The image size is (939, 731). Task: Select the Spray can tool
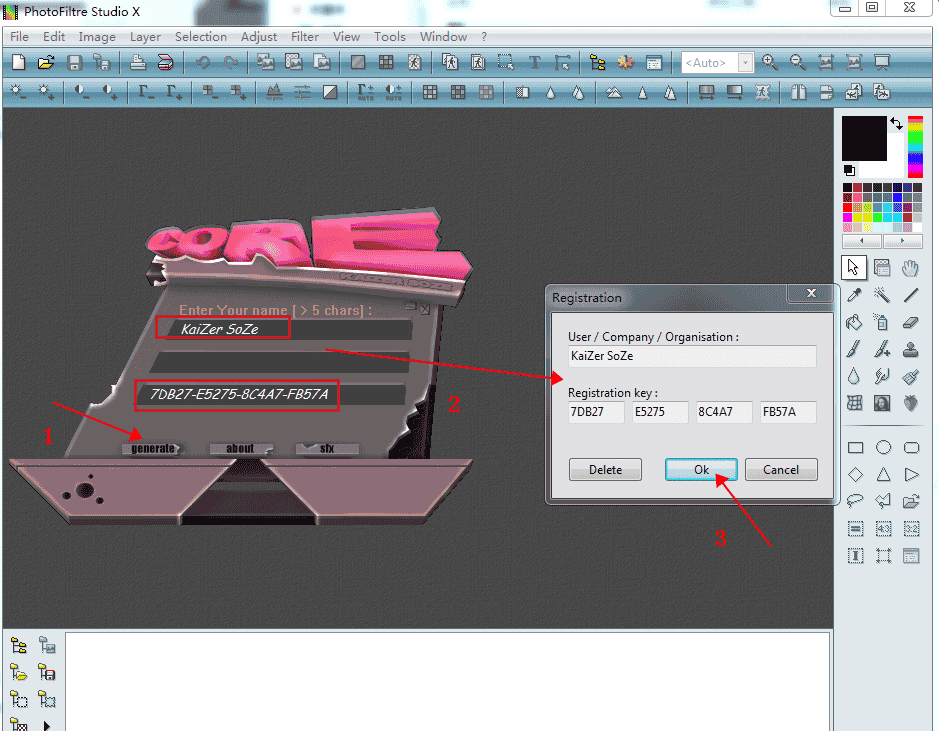882,322
